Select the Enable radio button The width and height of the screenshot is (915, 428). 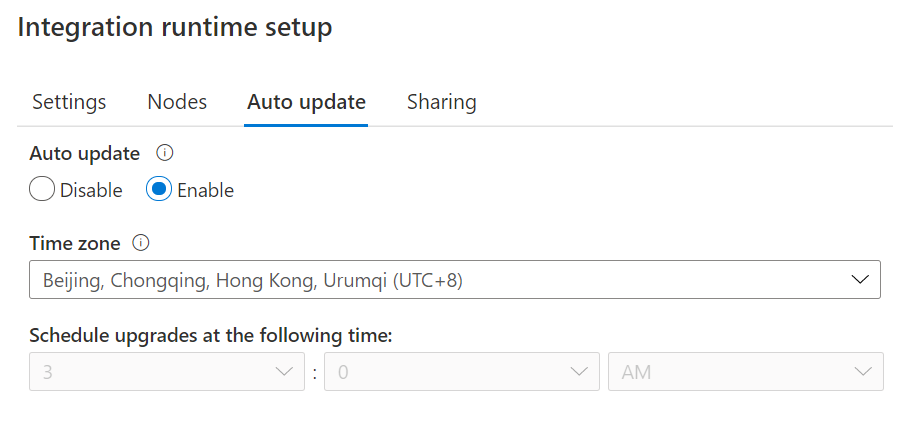point(159,189)
